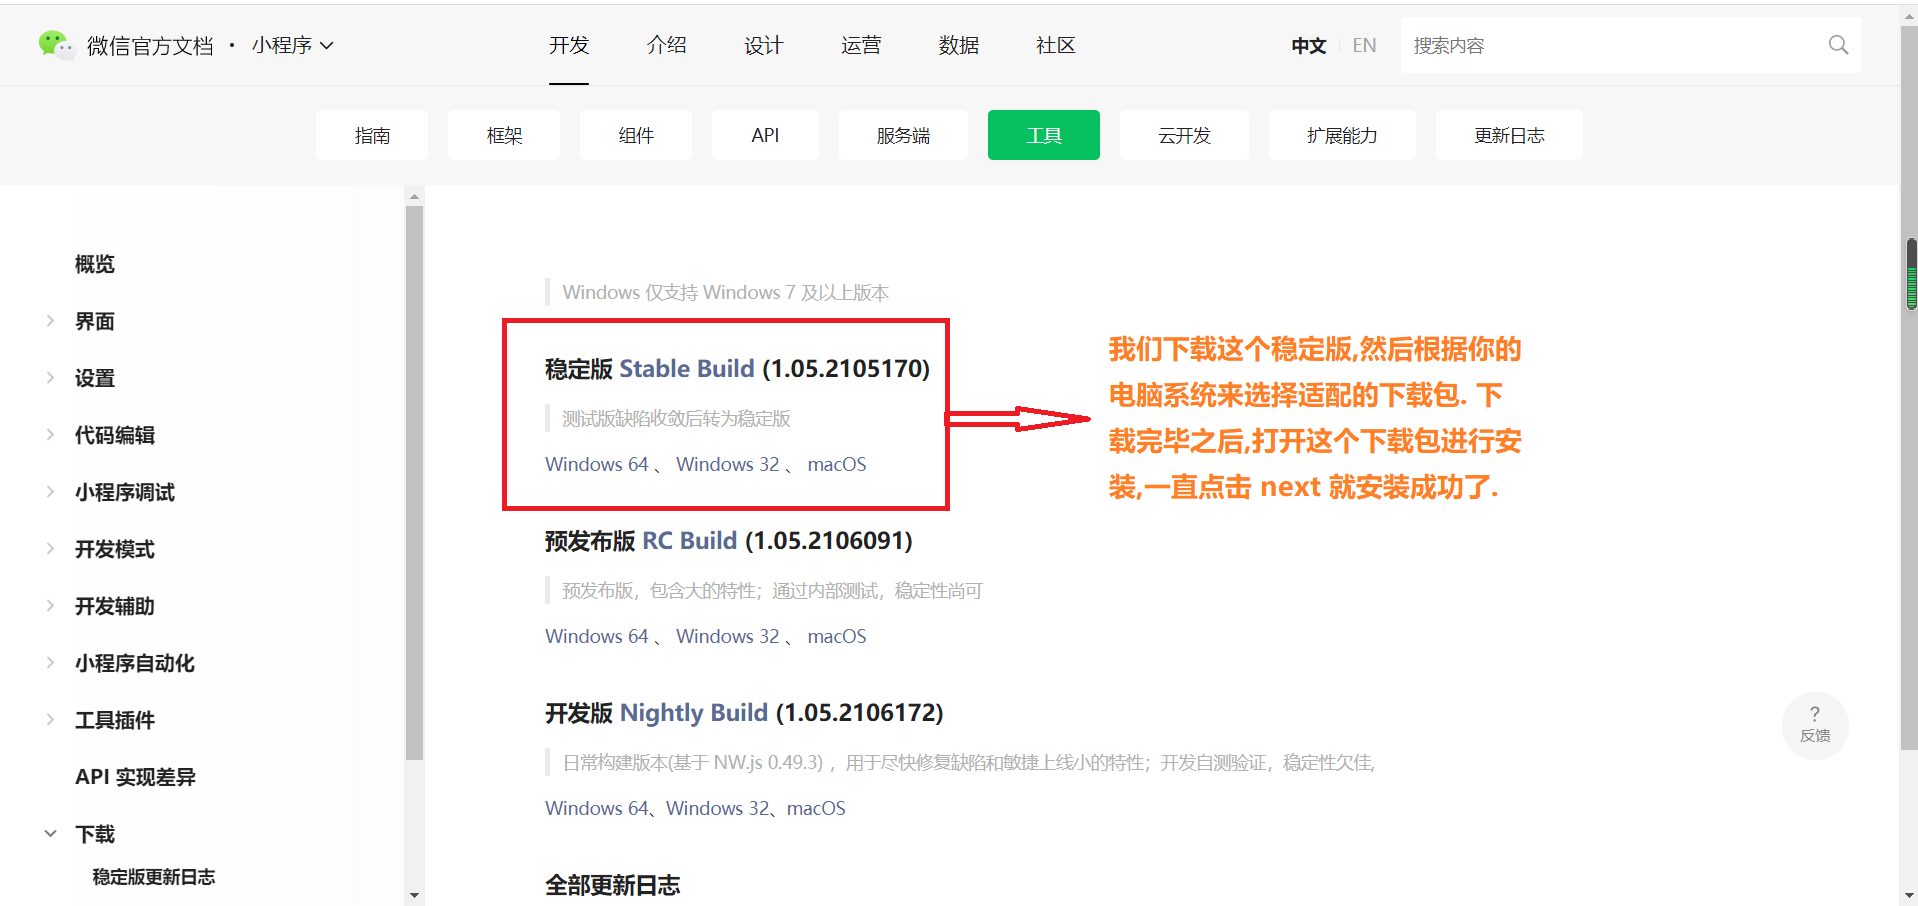This screenshot has height=906, width=1918.
Task: Download RC Build Windows 32
Action: click(x=728, y=636)
